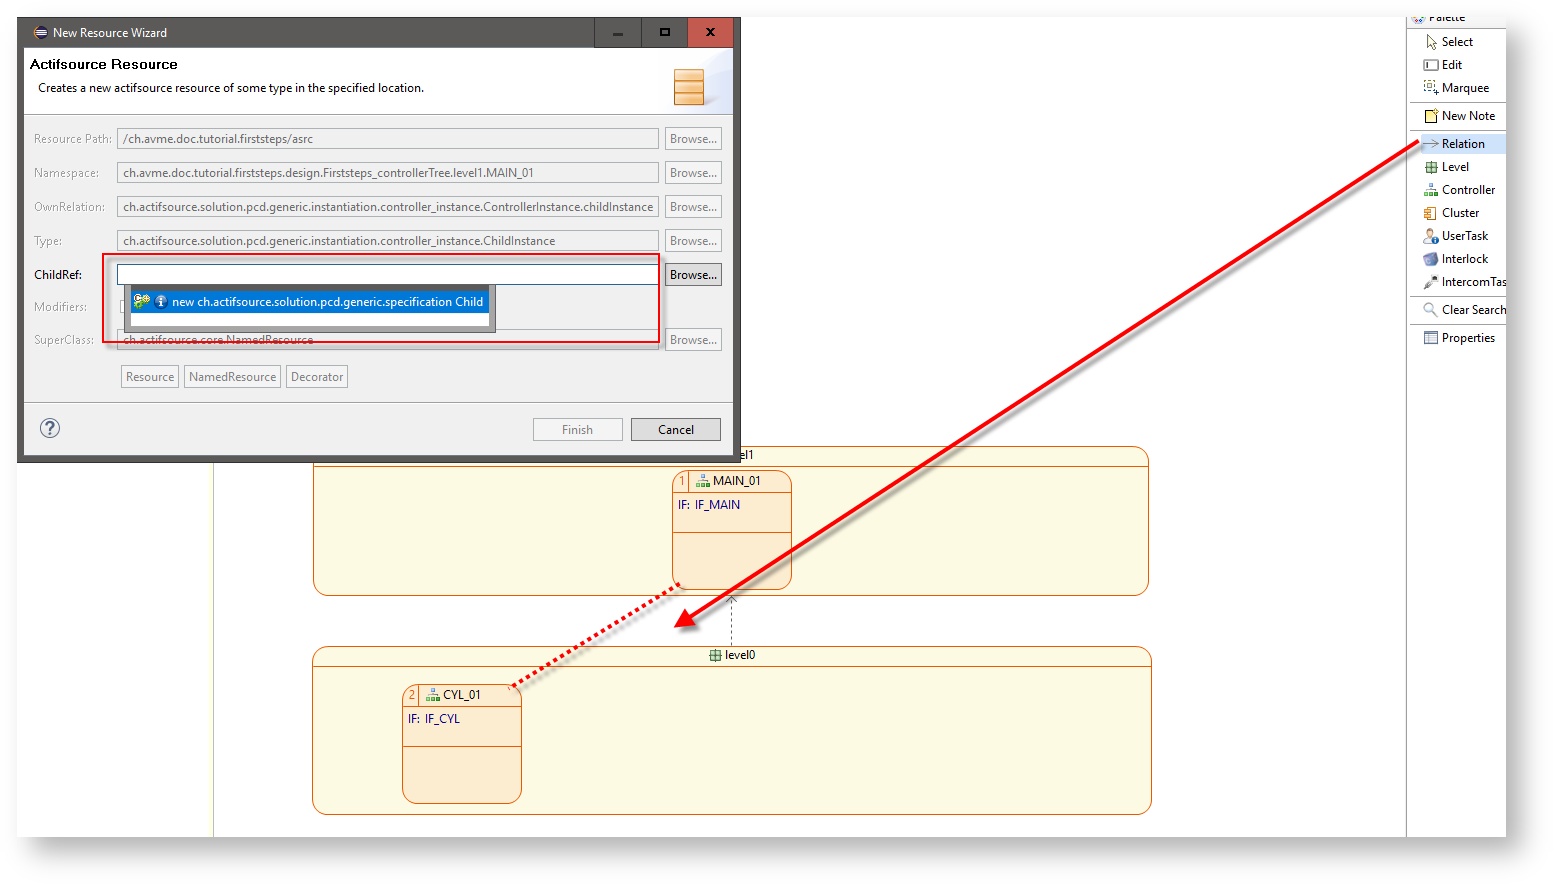Click Clear Search in the palette
This screenshot has height=885, width=1554.
(1471, 310)
